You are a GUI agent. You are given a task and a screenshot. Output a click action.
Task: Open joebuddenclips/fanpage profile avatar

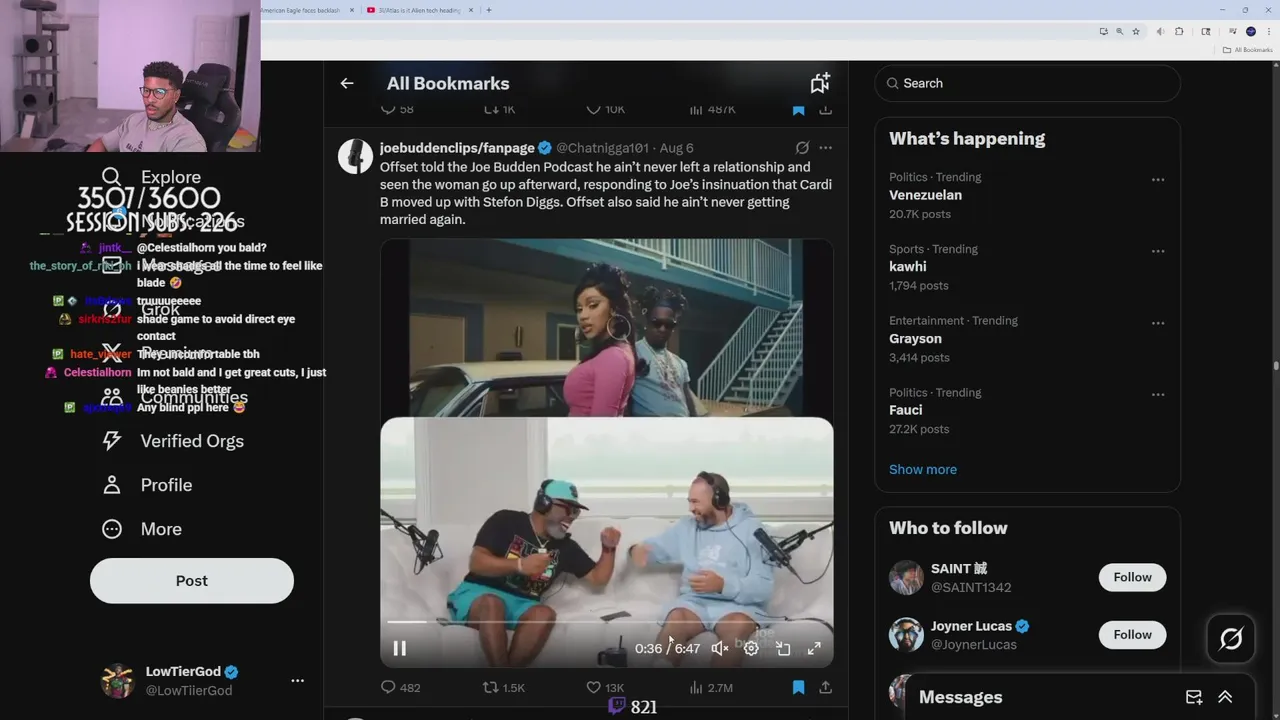355,156
